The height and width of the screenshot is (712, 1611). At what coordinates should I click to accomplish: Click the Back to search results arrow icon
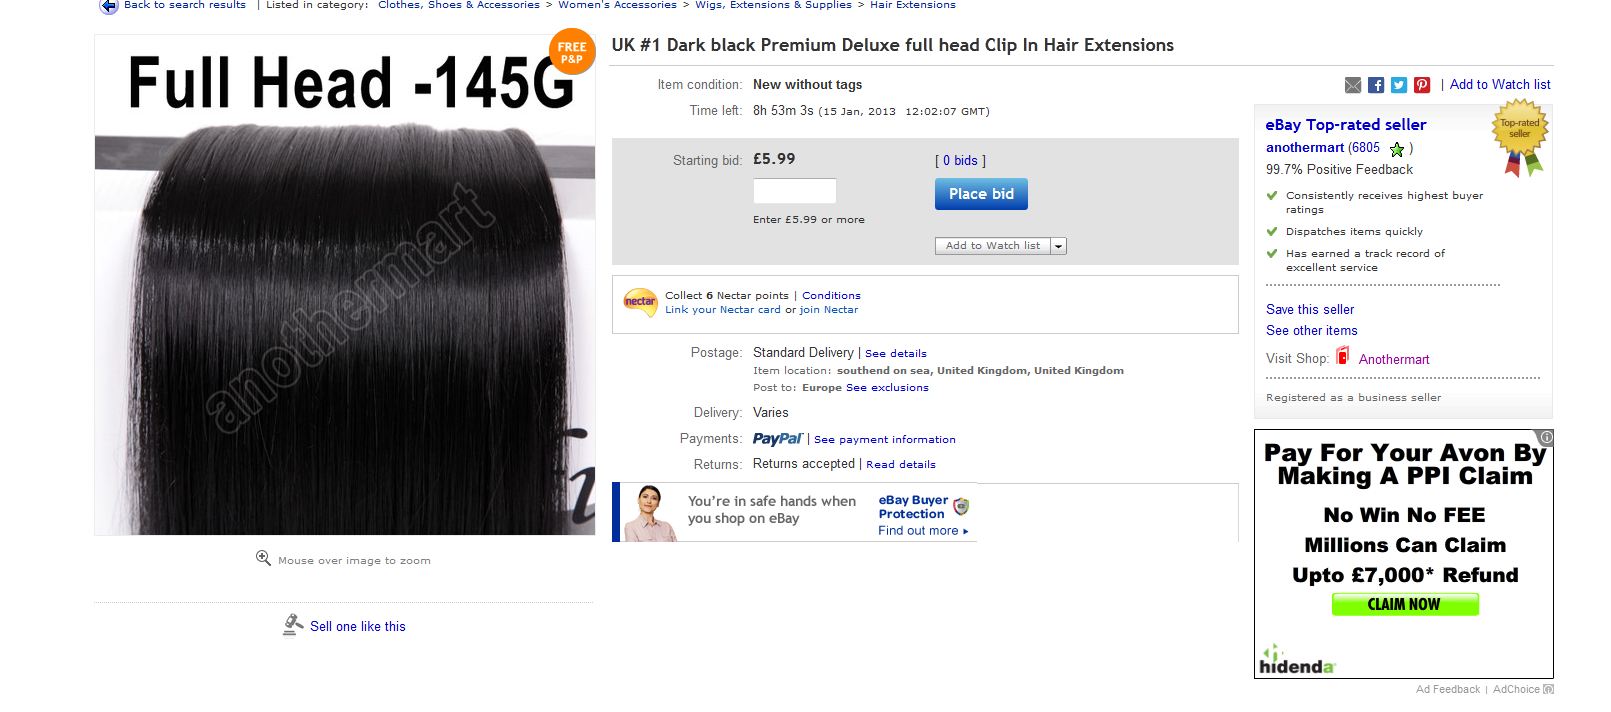[109, 6]
